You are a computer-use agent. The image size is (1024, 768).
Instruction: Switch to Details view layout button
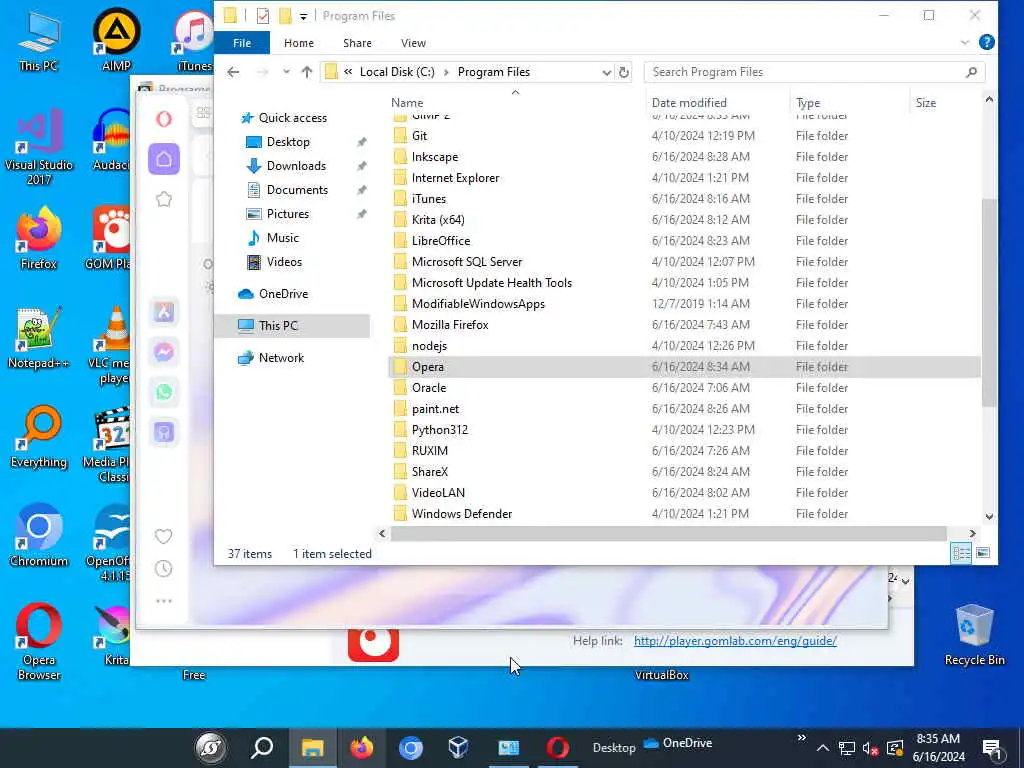point(961,553)
